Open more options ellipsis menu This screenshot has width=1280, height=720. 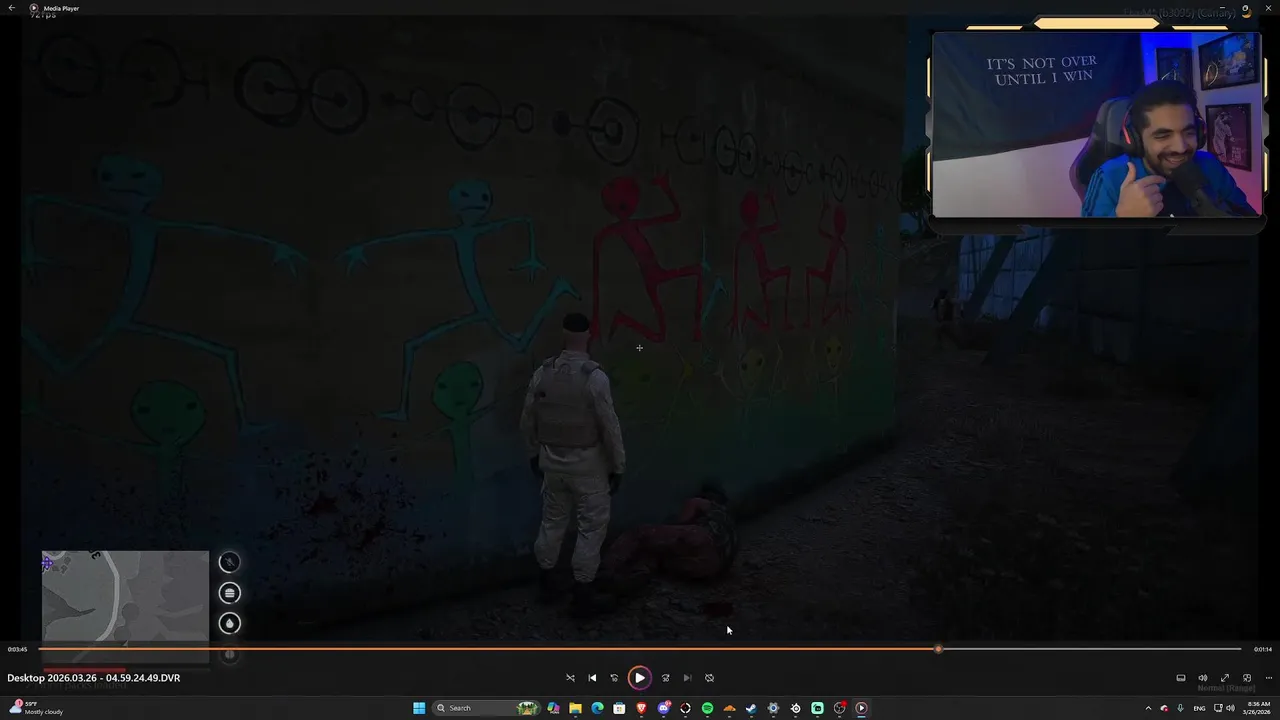click(x=1269, y=678)
